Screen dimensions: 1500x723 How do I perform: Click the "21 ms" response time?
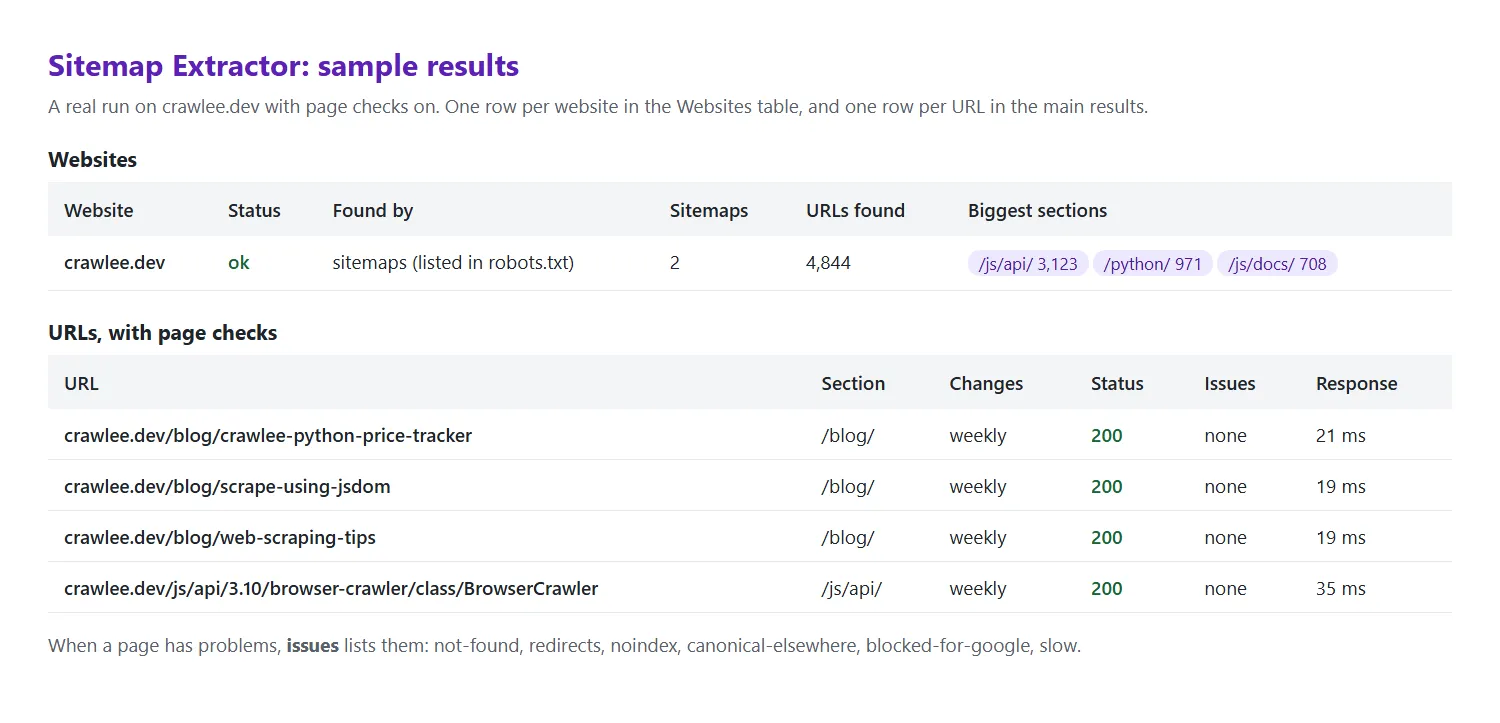click(x=1341, y=436)
